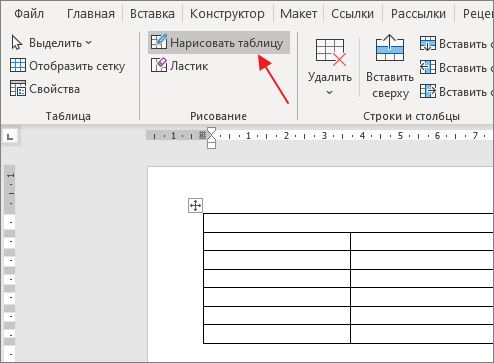Open the Рассылки ribbon tab
494x363 pixels.
[418, 14]
